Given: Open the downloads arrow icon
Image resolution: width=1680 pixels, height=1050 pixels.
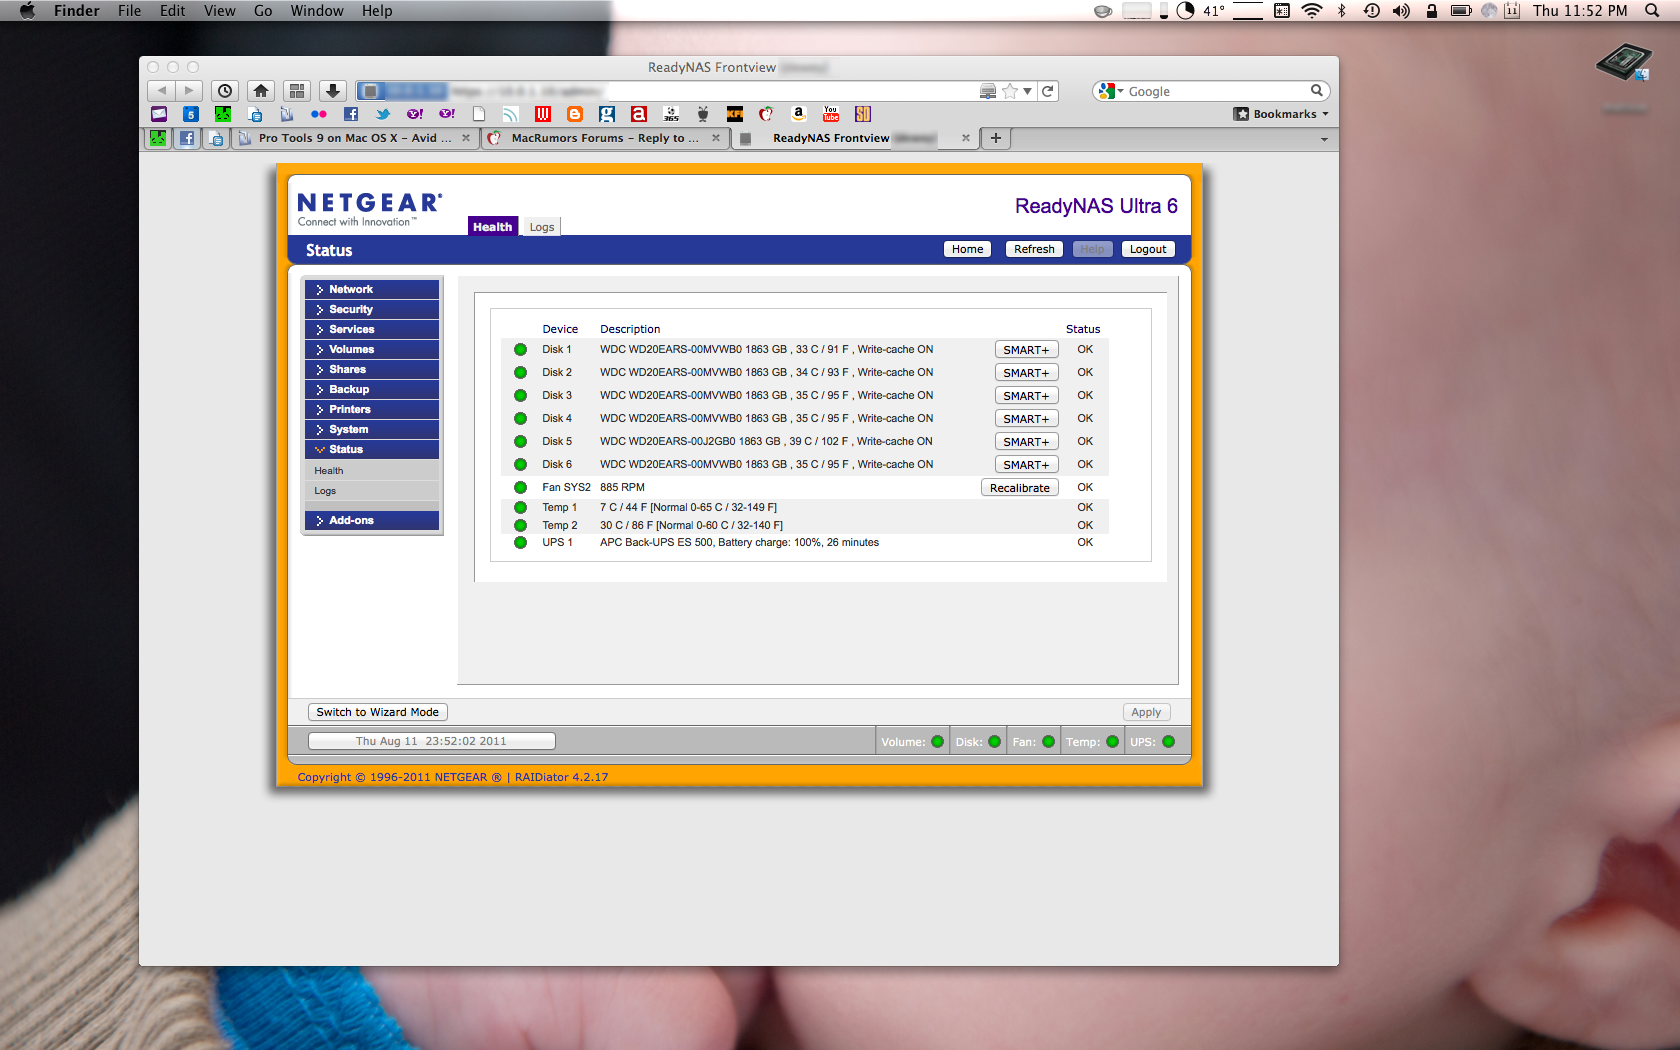Looking at the screenshot, I should click(x=333, y=91).
